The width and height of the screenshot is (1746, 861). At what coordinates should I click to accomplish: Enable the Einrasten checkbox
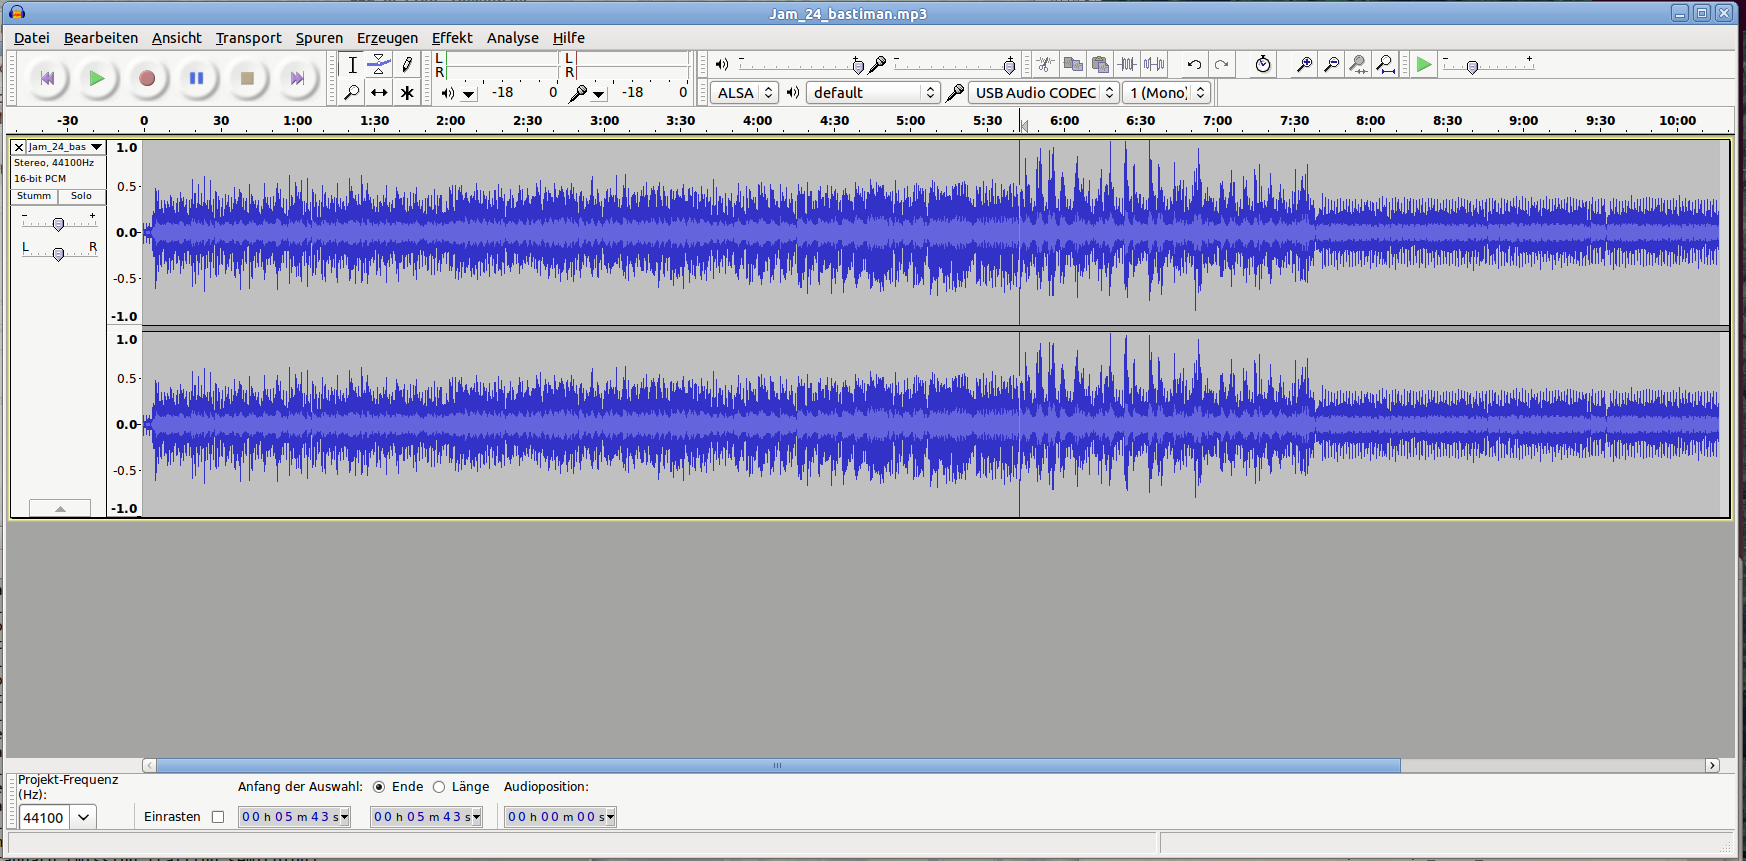coord(218,817)
